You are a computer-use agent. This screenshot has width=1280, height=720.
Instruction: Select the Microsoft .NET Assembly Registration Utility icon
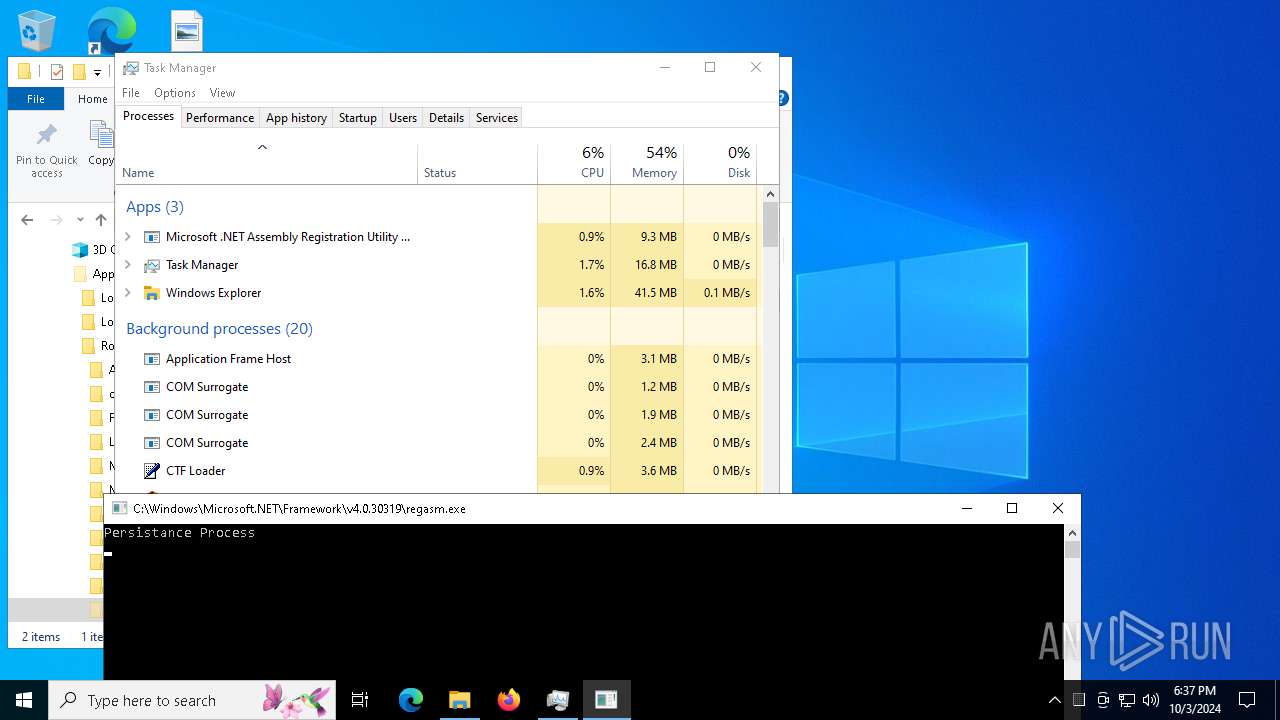(x=152, y=237)
